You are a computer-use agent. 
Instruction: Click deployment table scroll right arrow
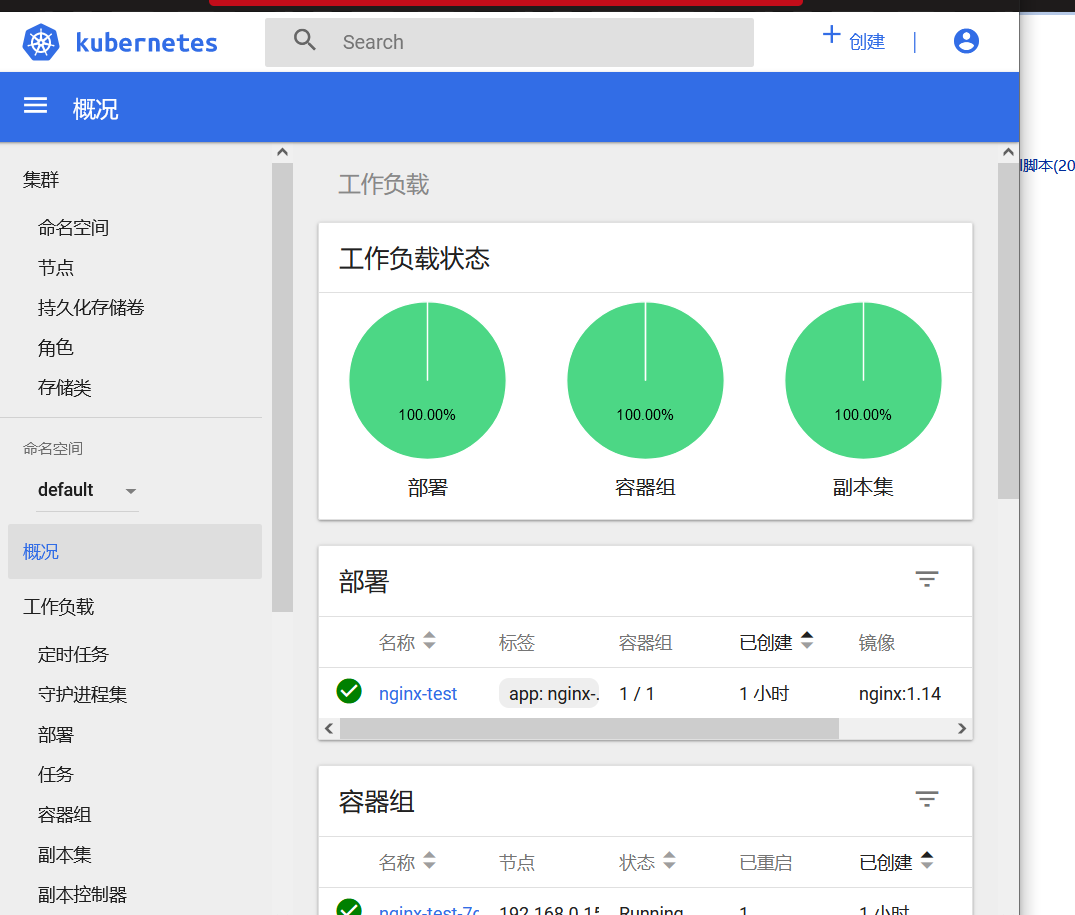point(962,729)
